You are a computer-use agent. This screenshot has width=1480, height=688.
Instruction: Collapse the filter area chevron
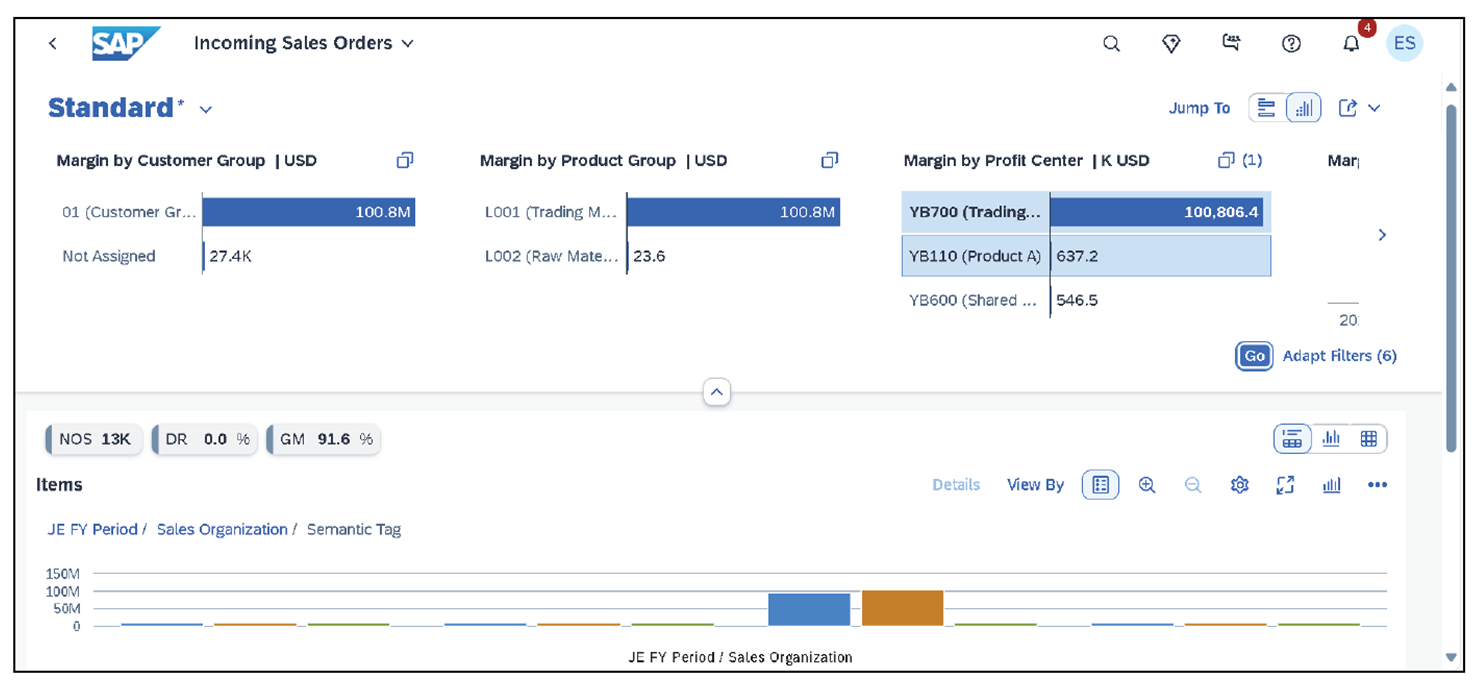[x=716, y=392]
